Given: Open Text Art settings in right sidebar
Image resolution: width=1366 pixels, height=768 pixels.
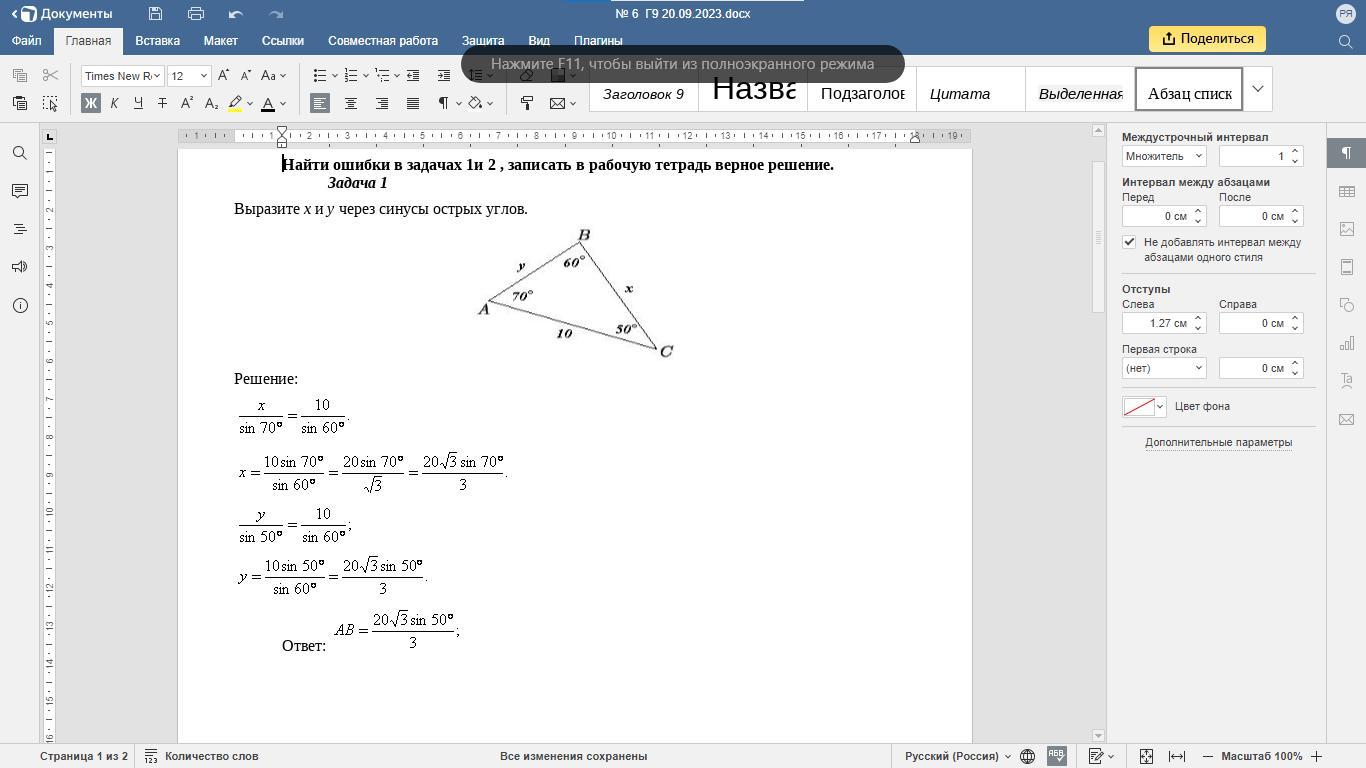Looking at the screenshot, I should coord(1347,381).
